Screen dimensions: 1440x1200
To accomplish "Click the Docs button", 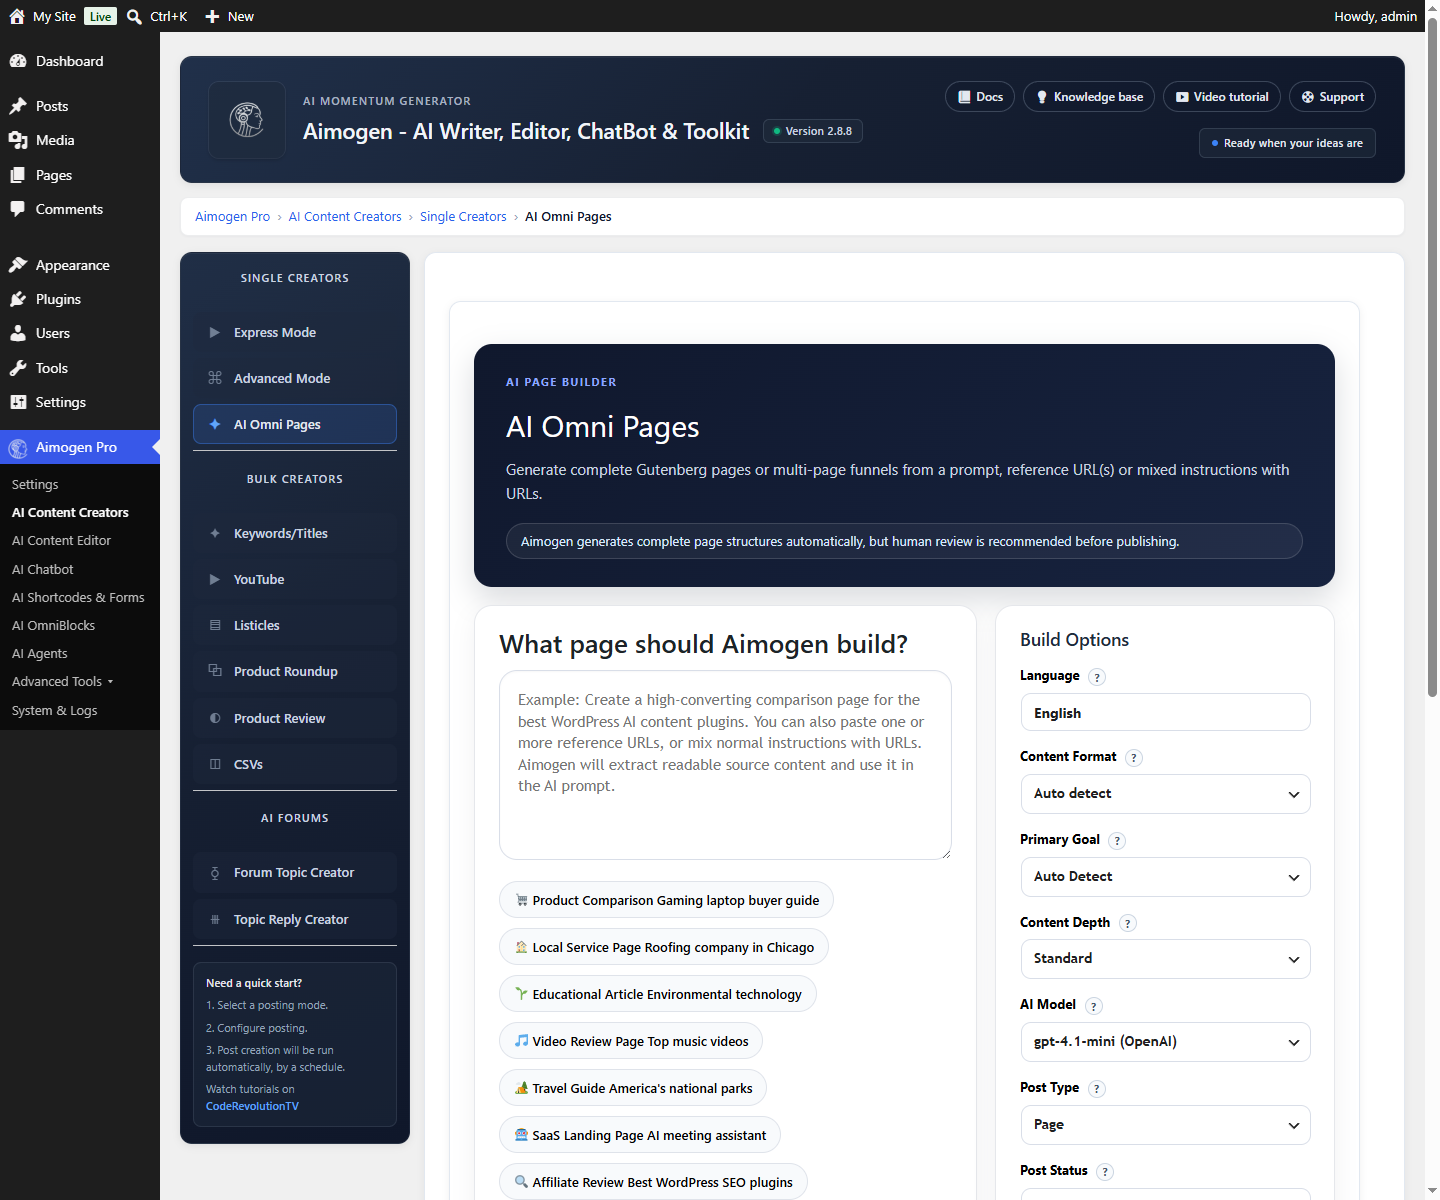I will point(980,97).
